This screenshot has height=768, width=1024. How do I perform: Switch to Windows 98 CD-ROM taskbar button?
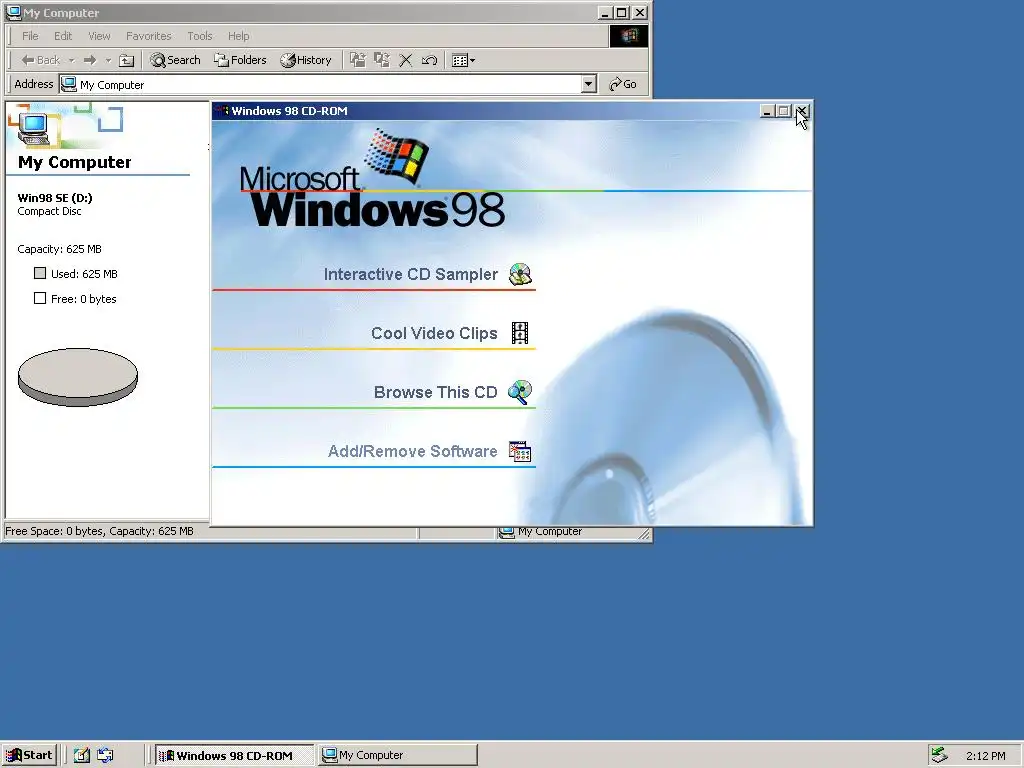pos(234,756)
